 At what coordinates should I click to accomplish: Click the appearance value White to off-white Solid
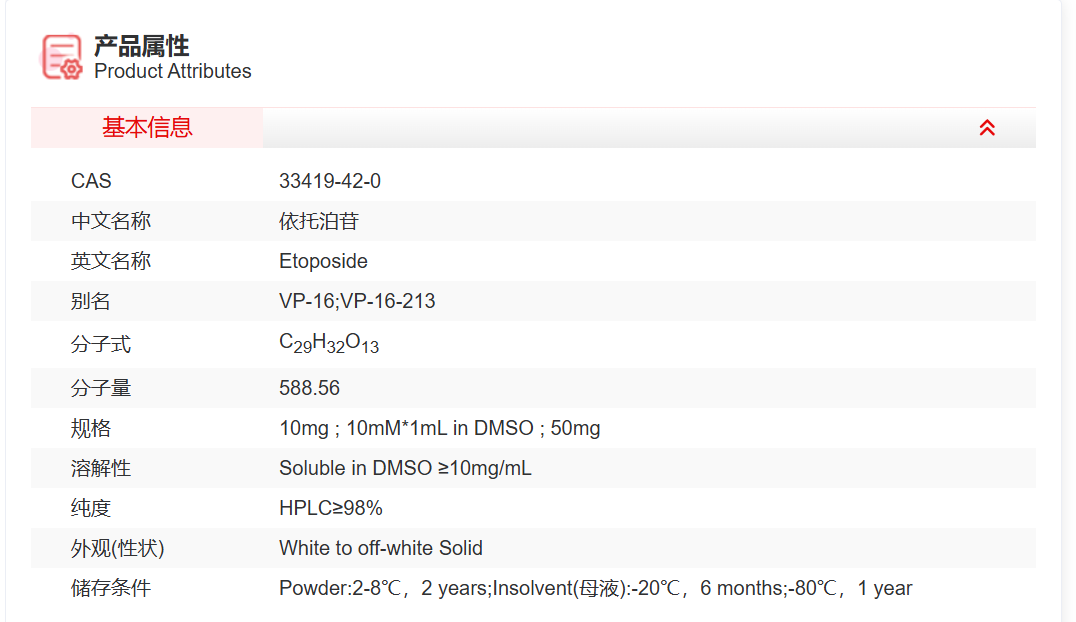coord(380,548)
